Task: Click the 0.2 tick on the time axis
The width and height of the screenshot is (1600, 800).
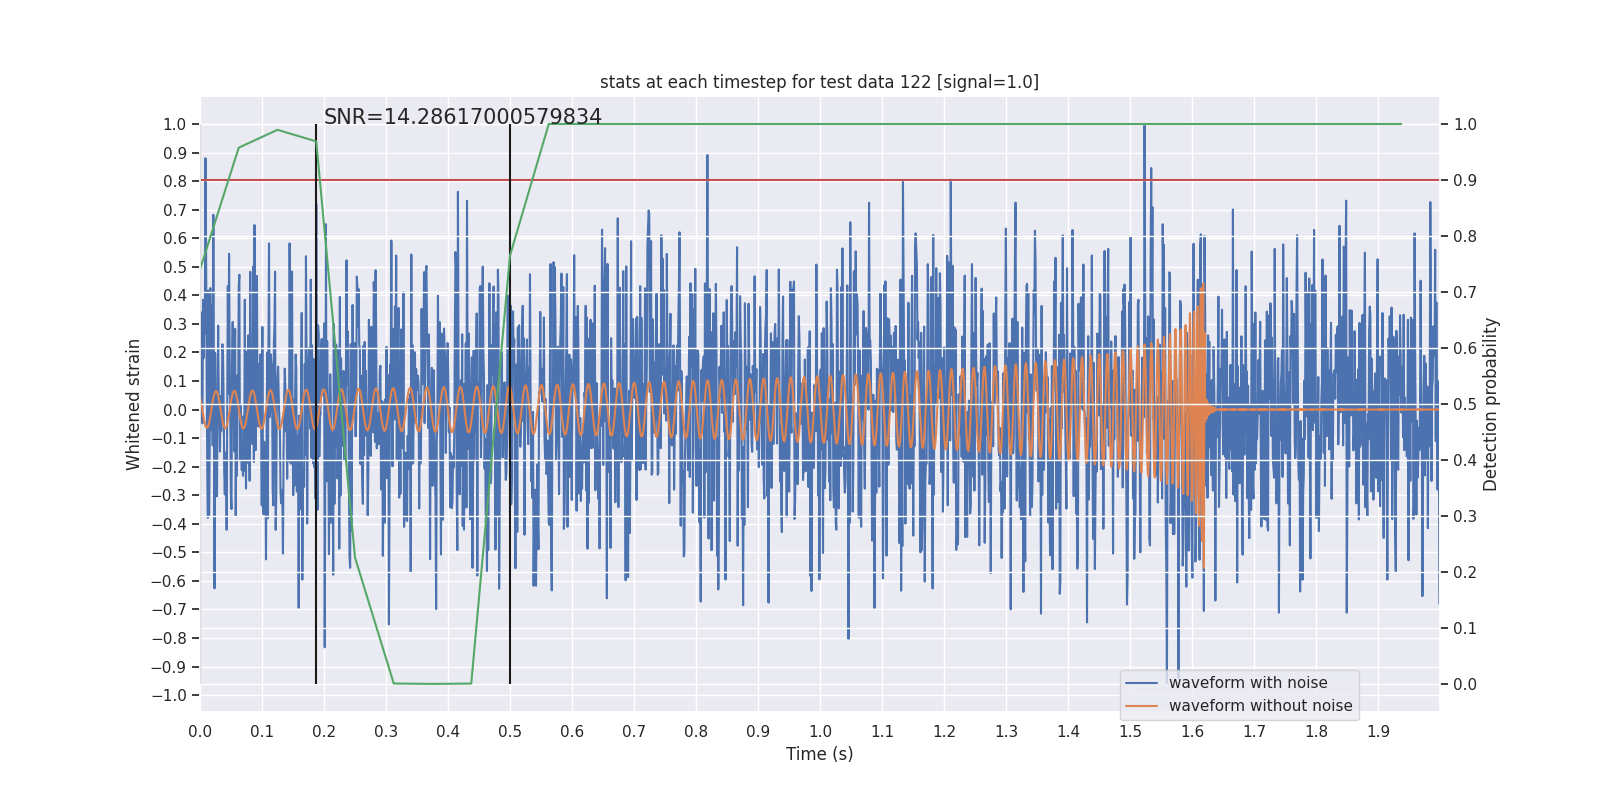Action: [x=324, y=732]
